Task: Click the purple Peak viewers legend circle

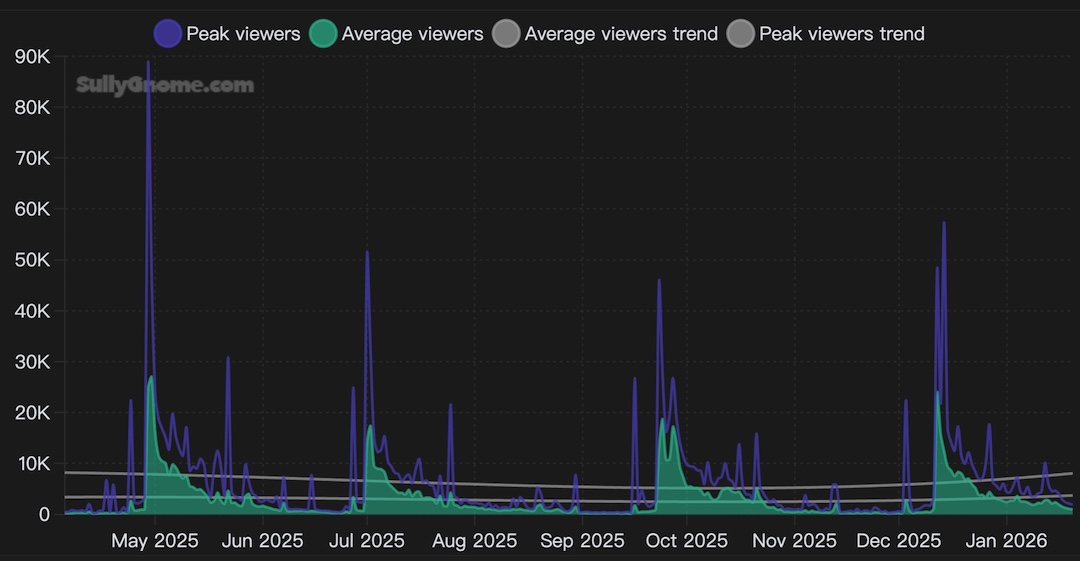Action: click(168, 34)
